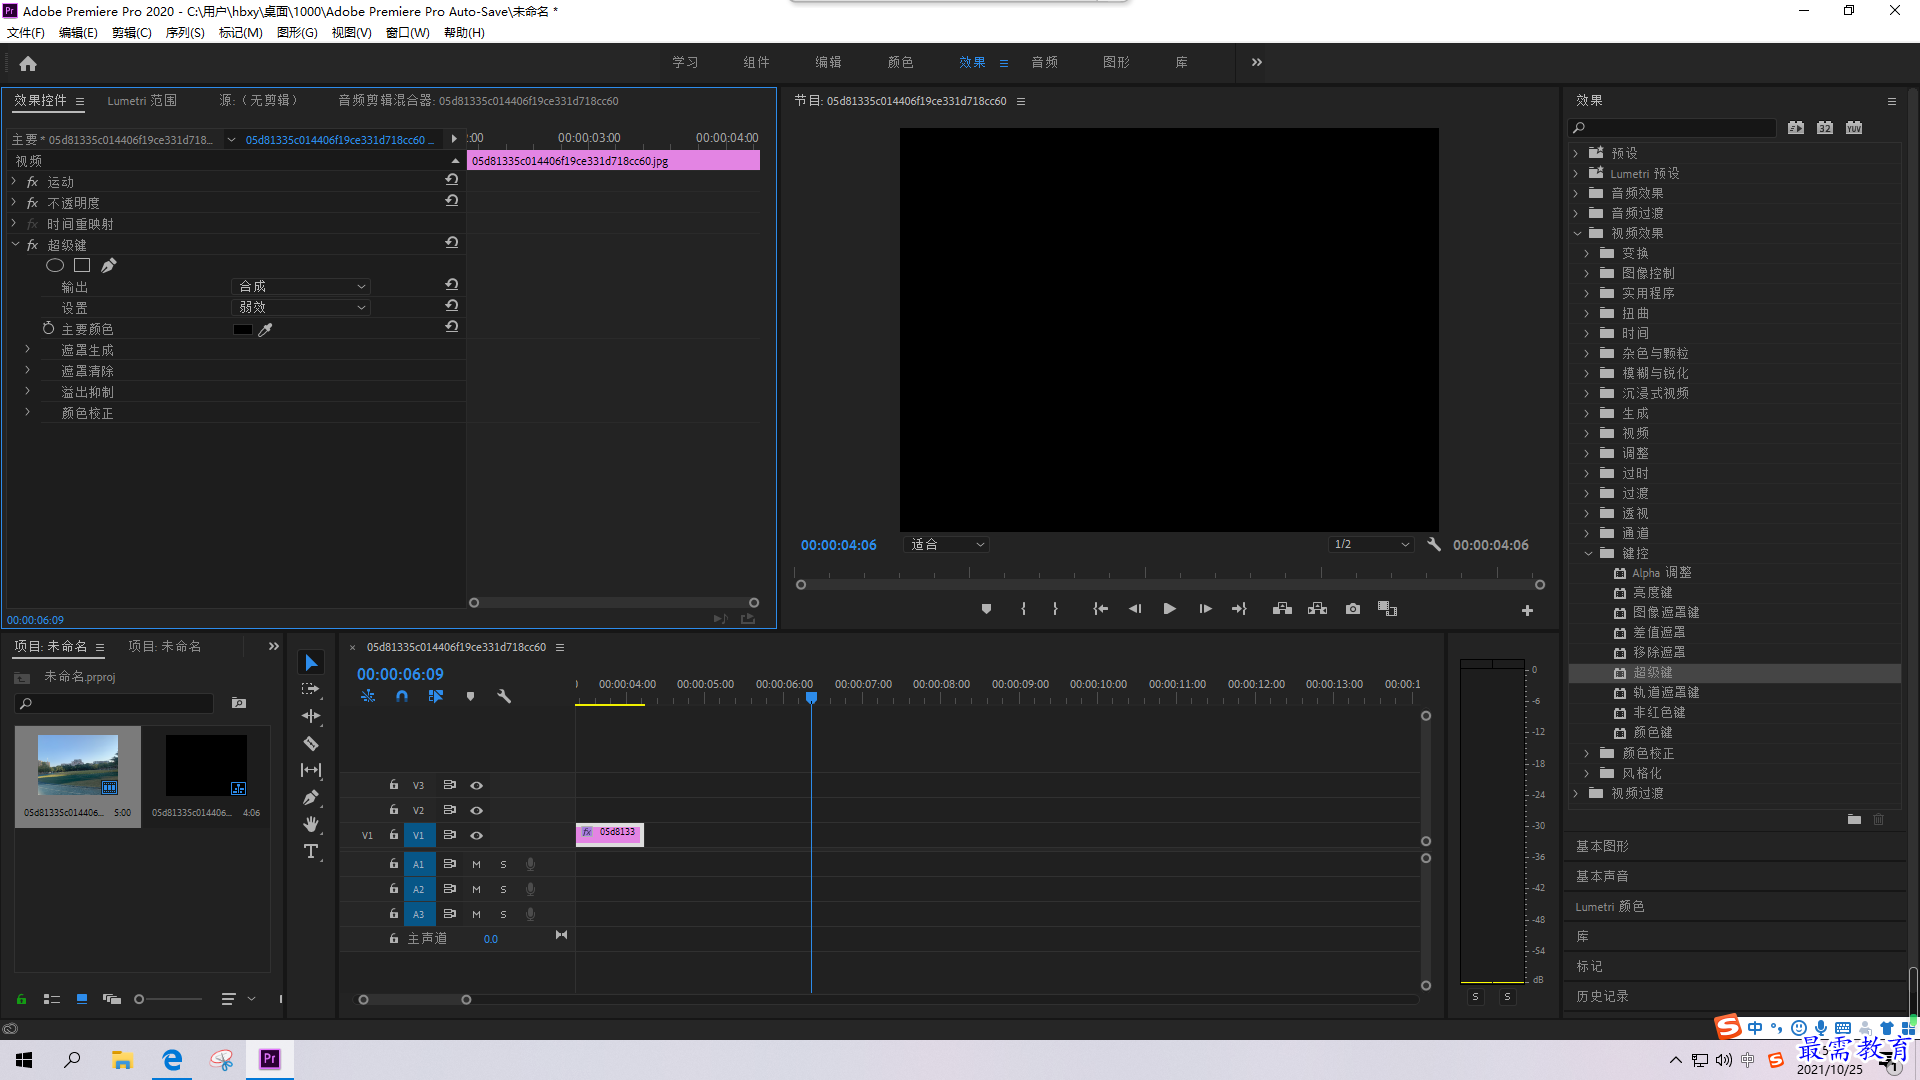Solo audio track A2
Viewport: 1920px width, 1080px height.
click(503, 889)
